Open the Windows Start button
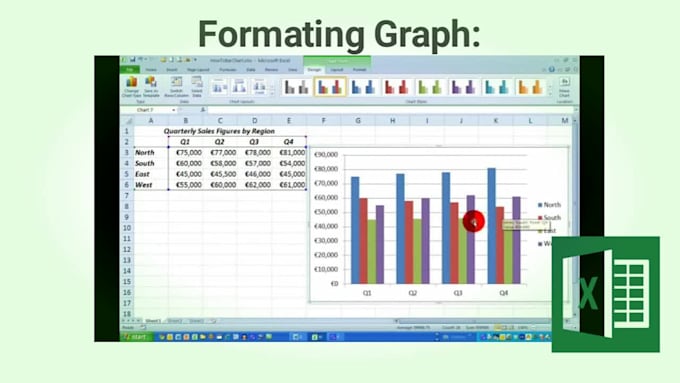 (x=136, y=337)
